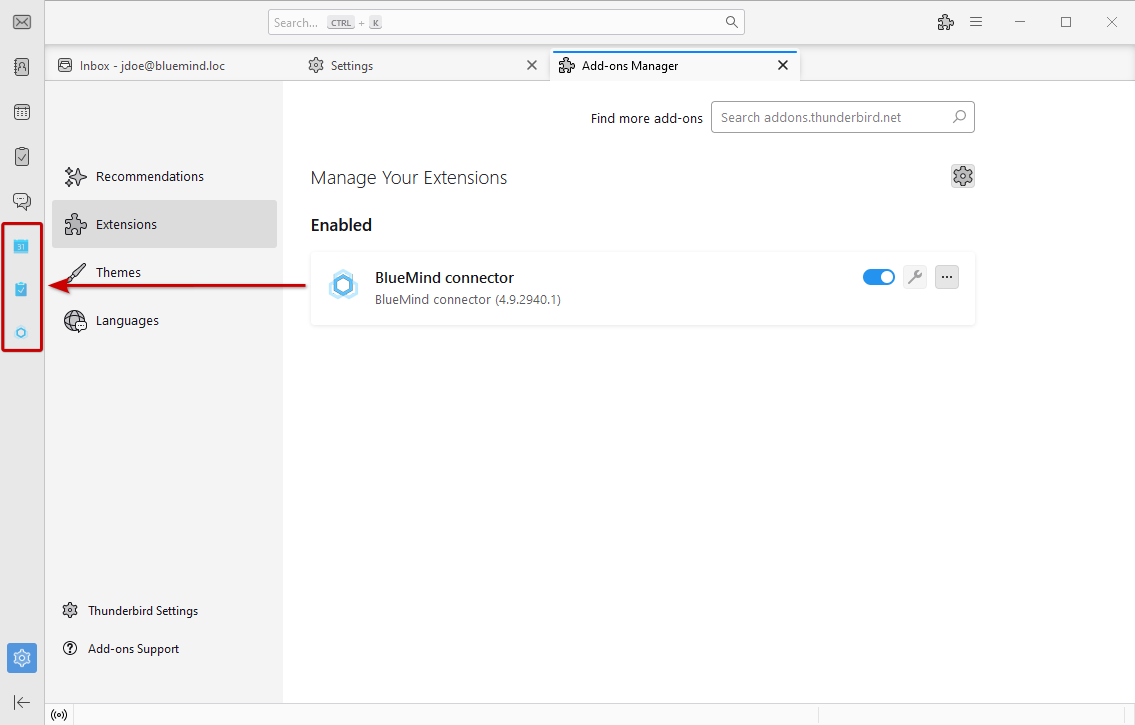
Task: Open BlueMind connector options wrench
Action: point(914,277)
